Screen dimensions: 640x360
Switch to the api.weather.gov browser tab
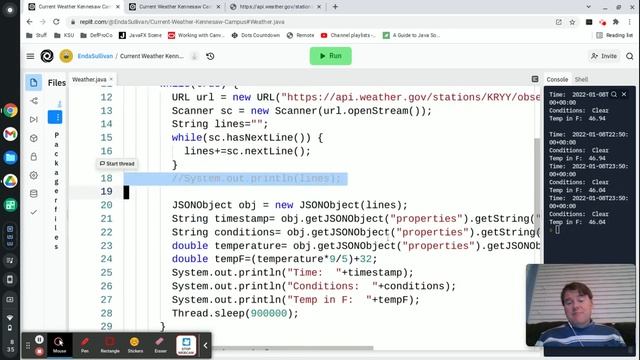click(x=275, y=7)
